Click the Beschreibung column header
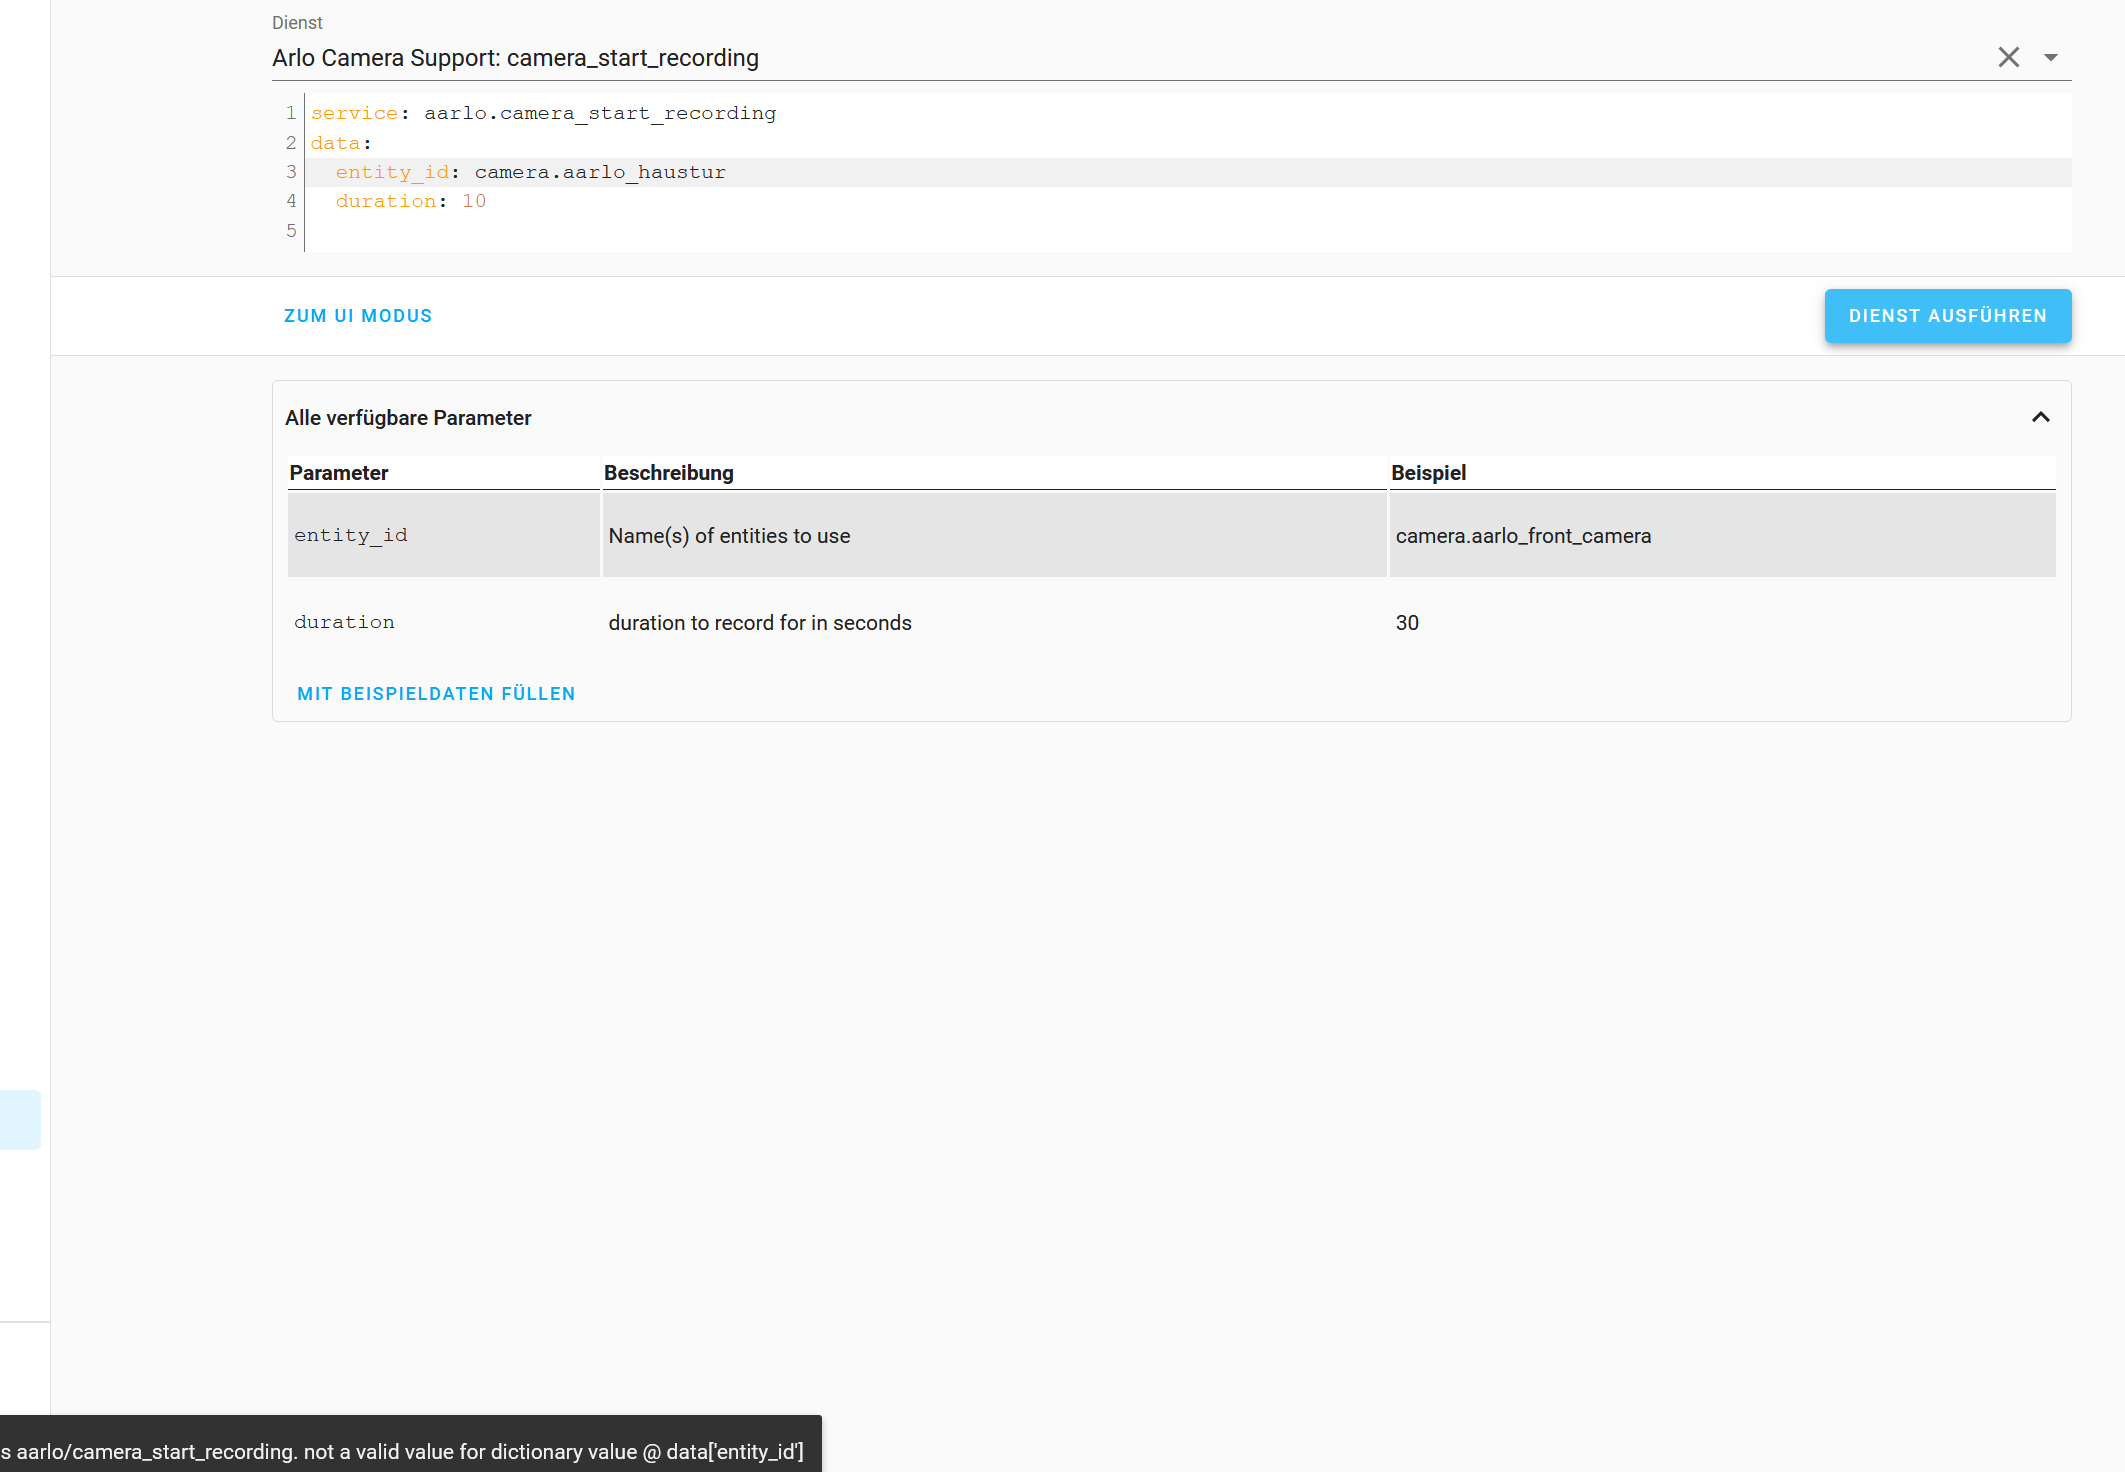The width and height of the screenshot is (2125, 1472). (x=669, y=472)
